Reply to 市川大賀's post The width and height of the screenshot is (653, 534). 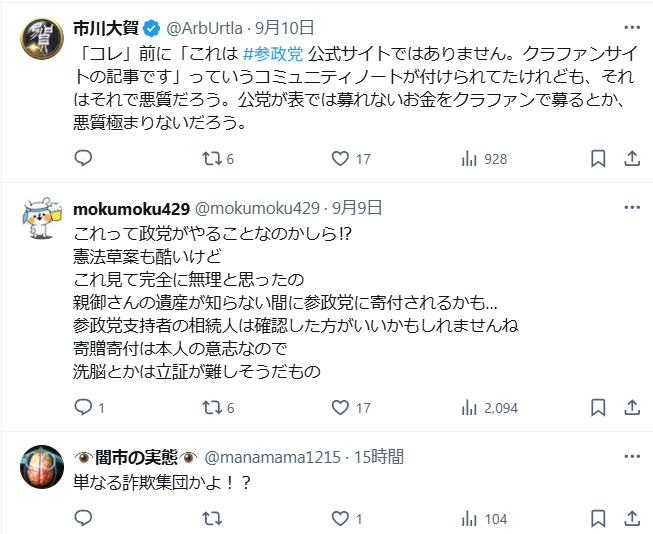pyautogui.click(x=84, y=159)
